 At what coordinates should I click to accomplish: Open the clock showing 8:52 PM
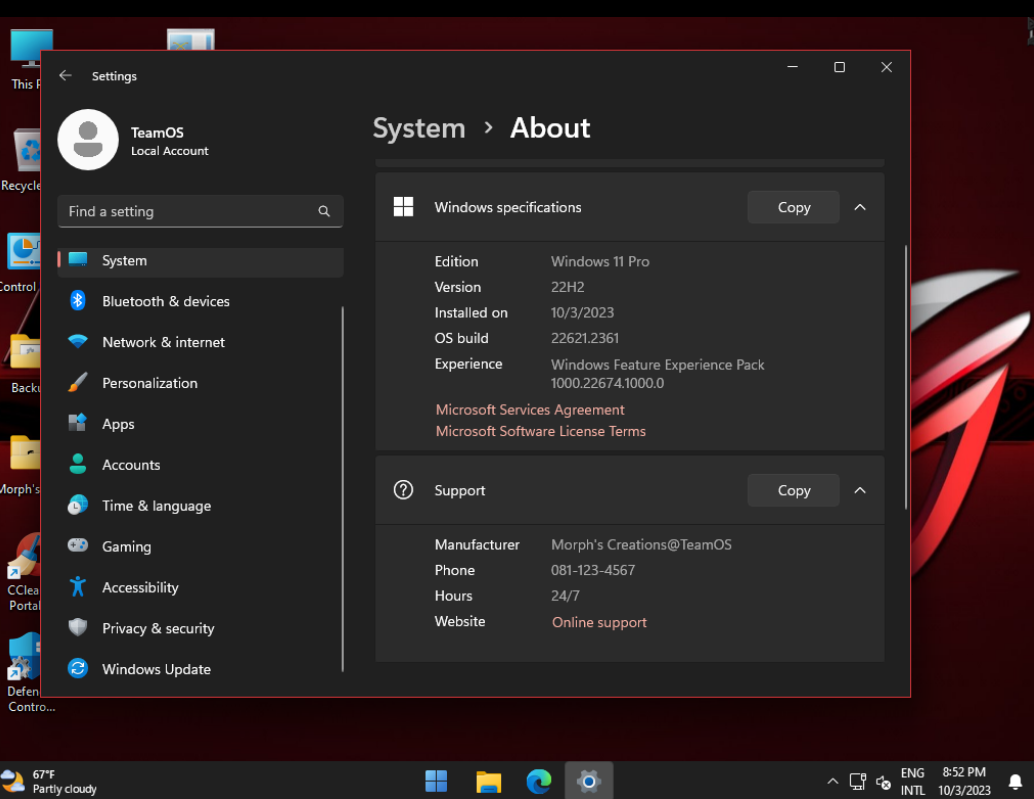pos(964,782)
